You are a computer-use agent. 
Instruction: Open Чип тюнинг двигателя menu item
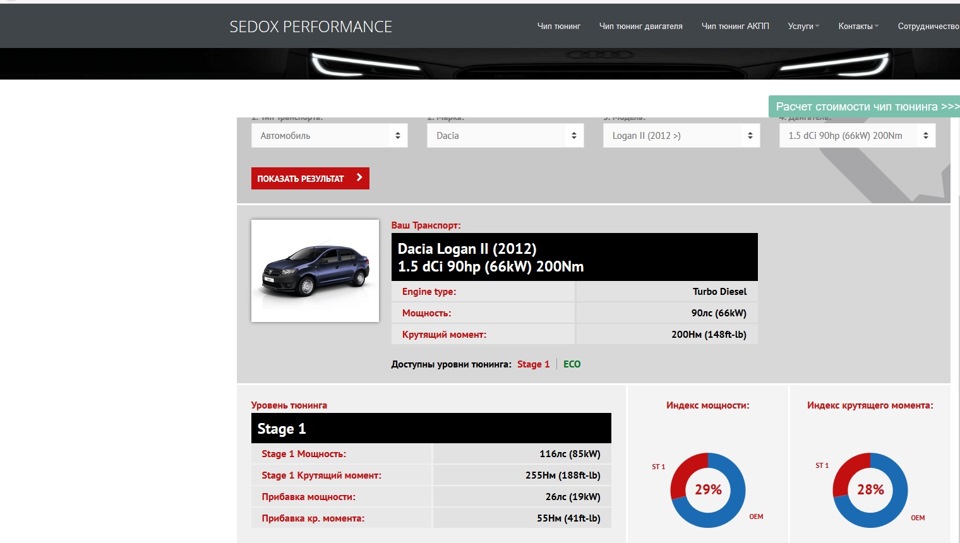coord(640,26)
